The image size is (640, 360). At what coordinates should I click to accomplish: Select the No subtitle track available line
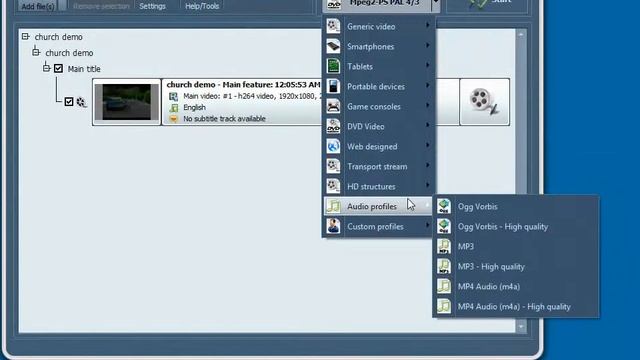[x=224, y=119]
